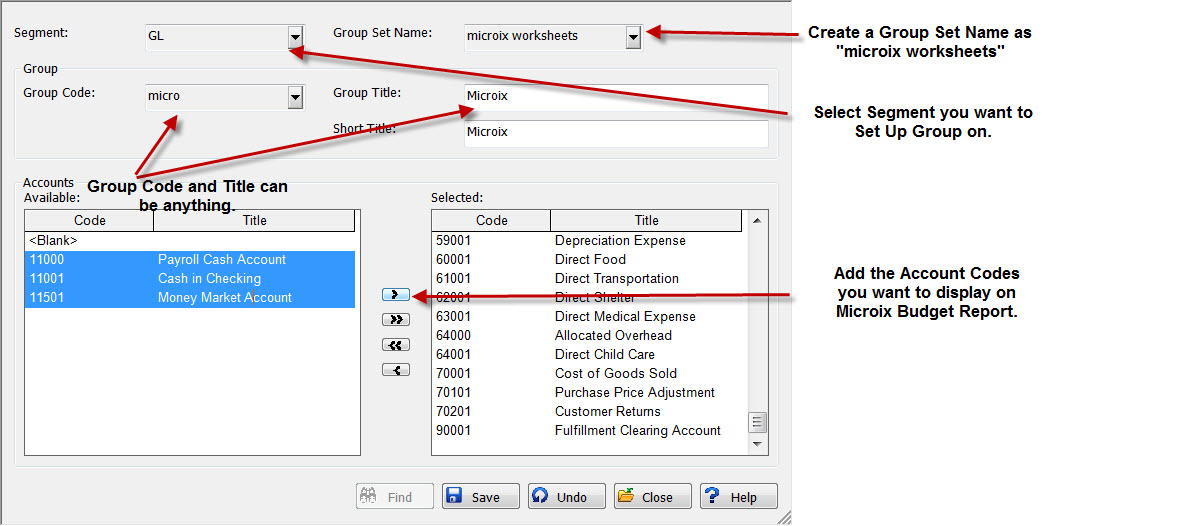Image resolution: width=1183 pixels, height=526 pixels.
Task: Sort Selected list by Code column header
Action: pyautogui.click(x=491, y=221)
